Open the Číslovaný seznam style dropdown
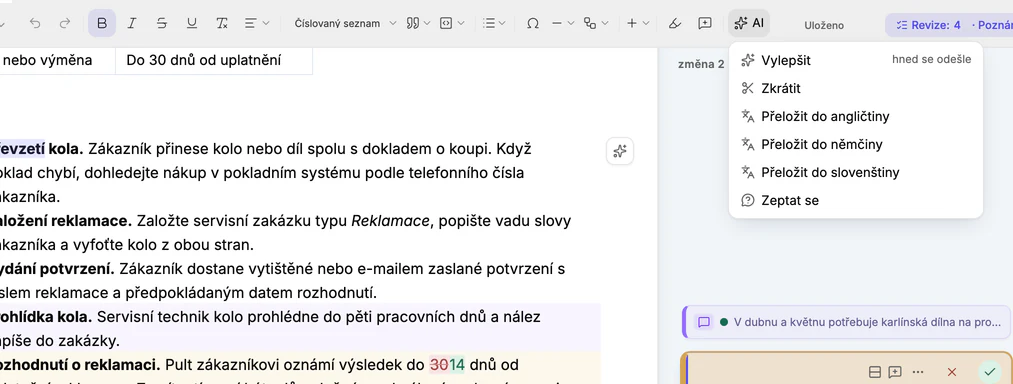The image size is (1013, 384). pyautogui.click(x=345, y=24)
